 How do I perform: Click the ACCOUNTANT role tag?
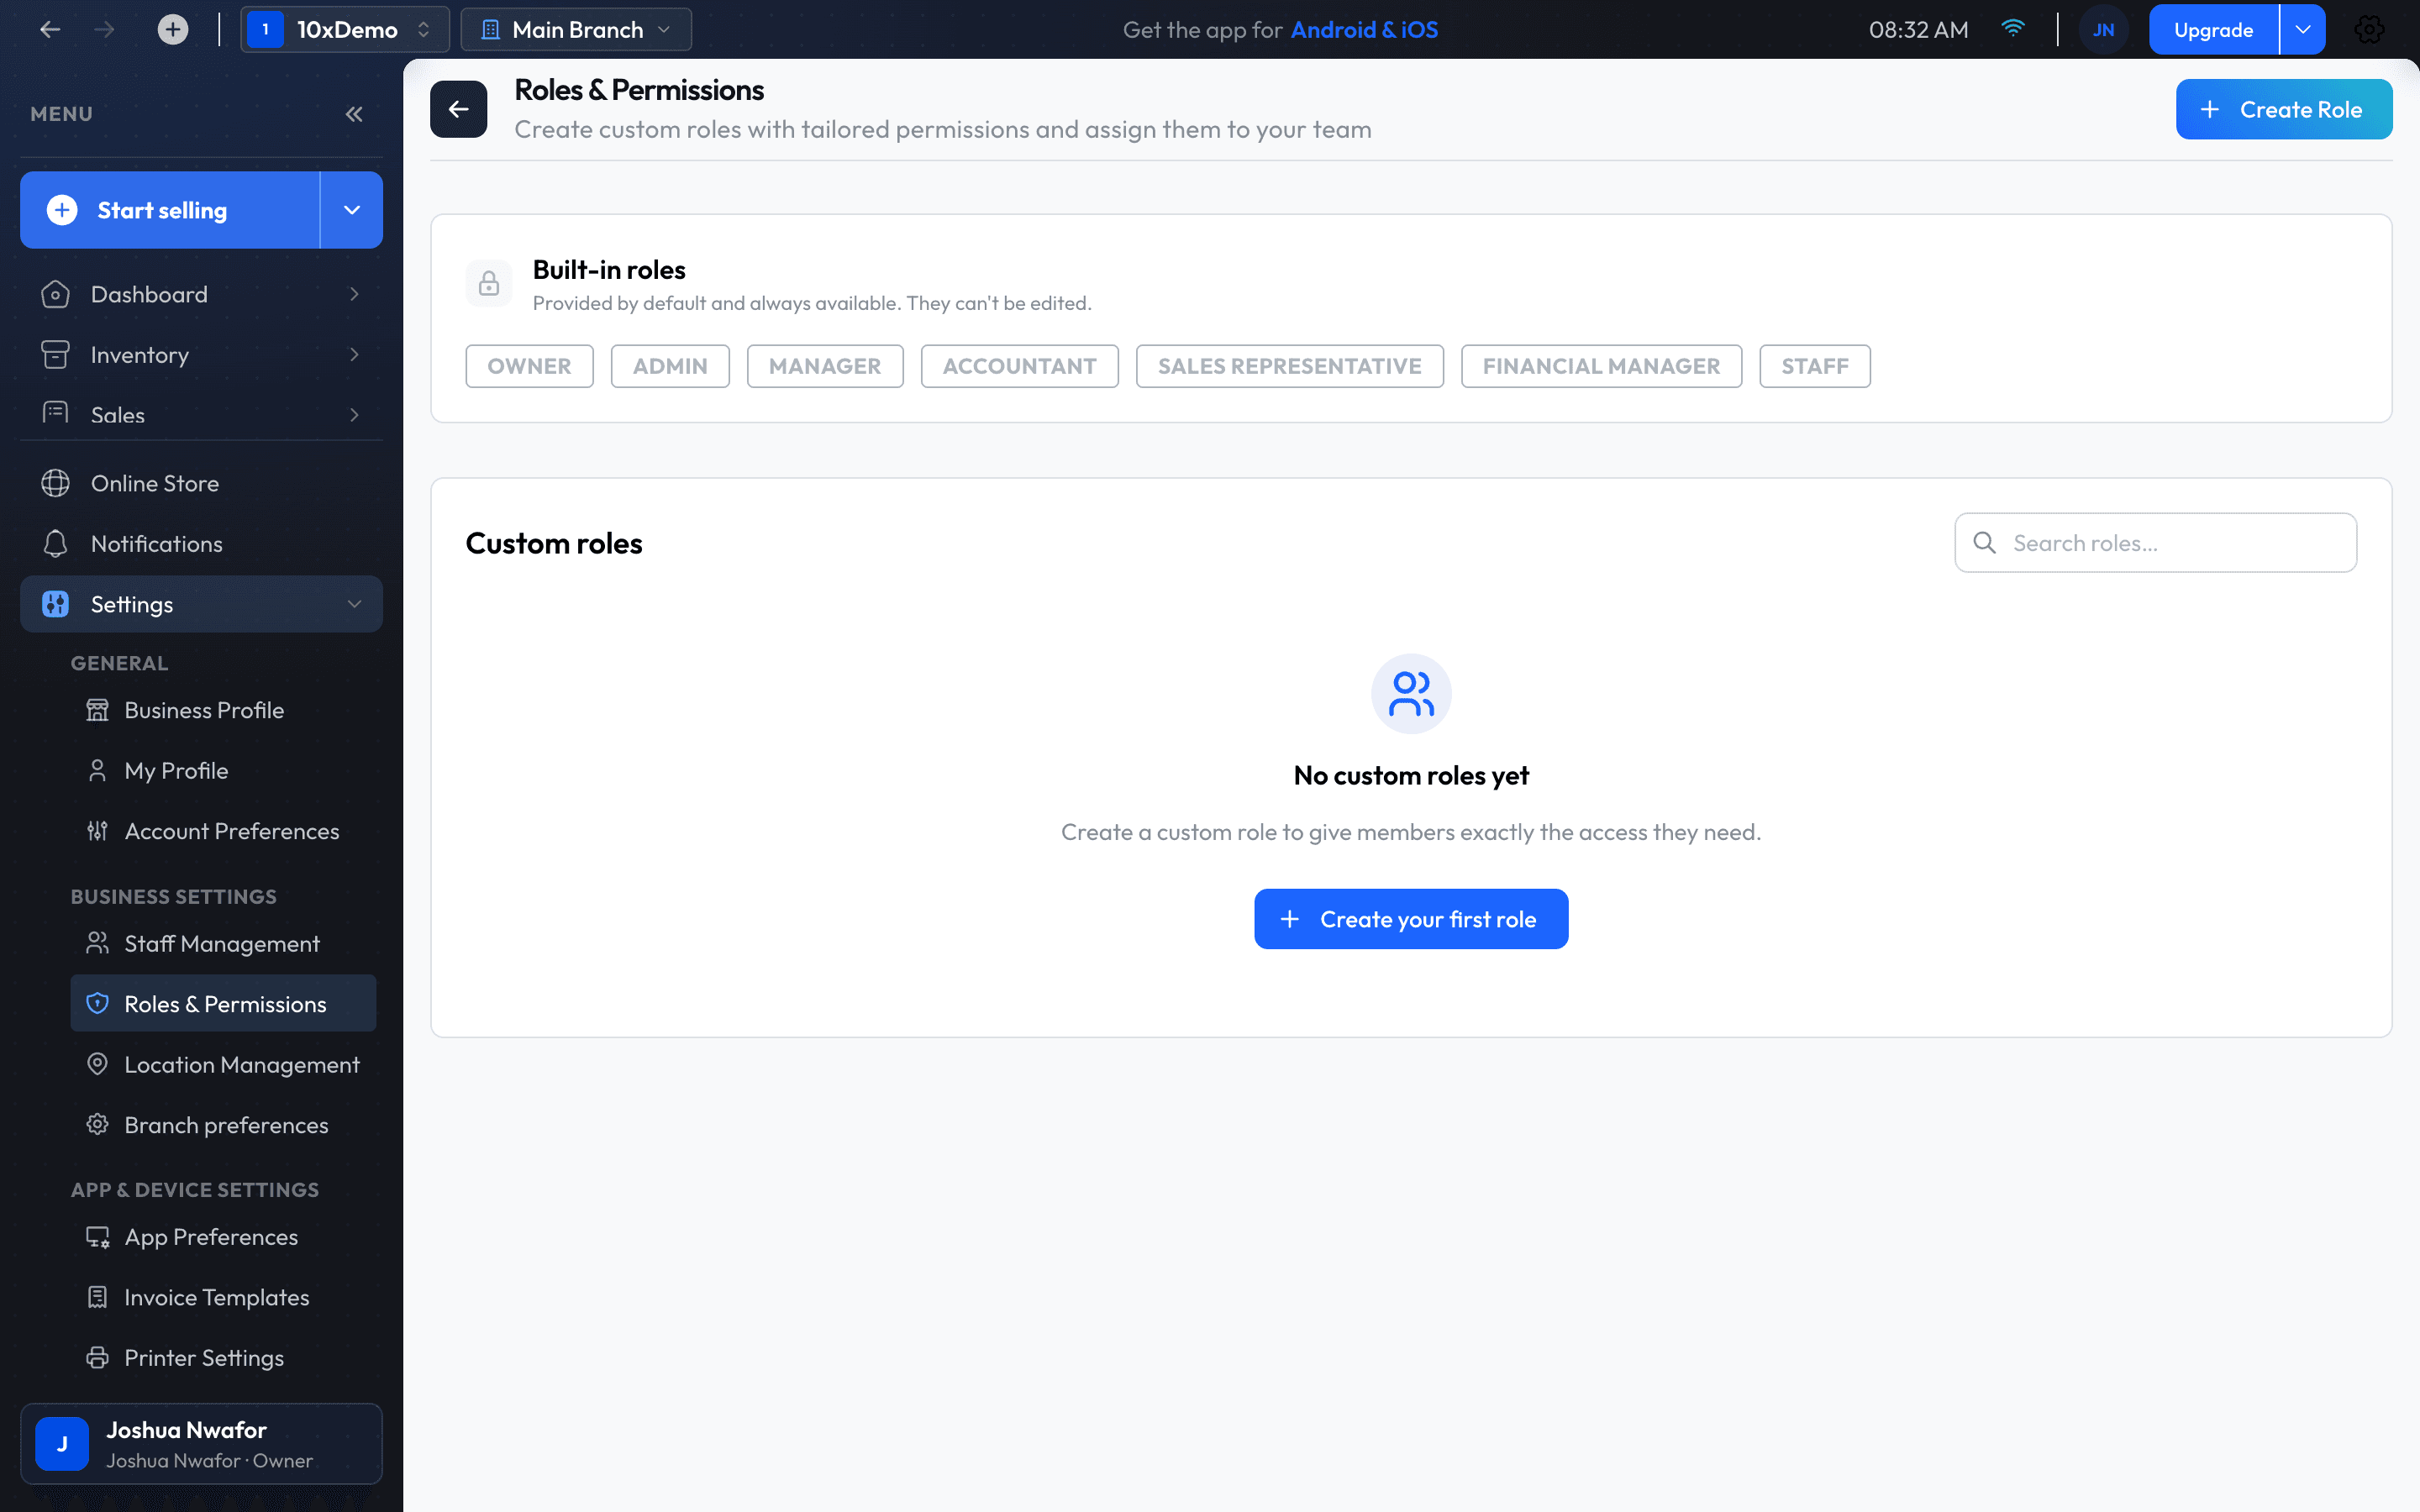(x=1019, y=366)
